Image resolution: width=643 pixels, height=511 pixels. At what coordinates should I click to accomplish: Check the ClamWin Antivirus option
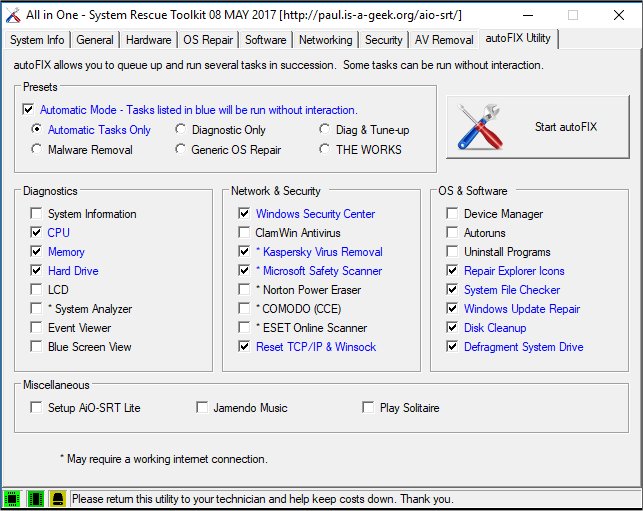[245, 233]
